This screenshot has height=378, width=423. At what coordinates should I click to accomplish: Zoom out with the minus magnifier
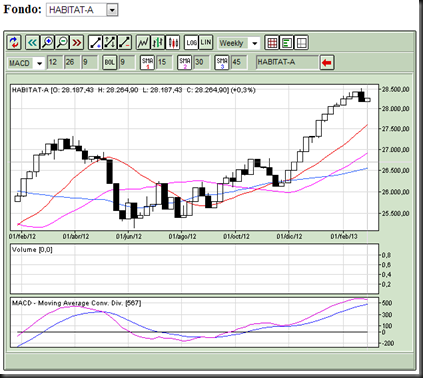pyautogui.click(x=62, y=43)
